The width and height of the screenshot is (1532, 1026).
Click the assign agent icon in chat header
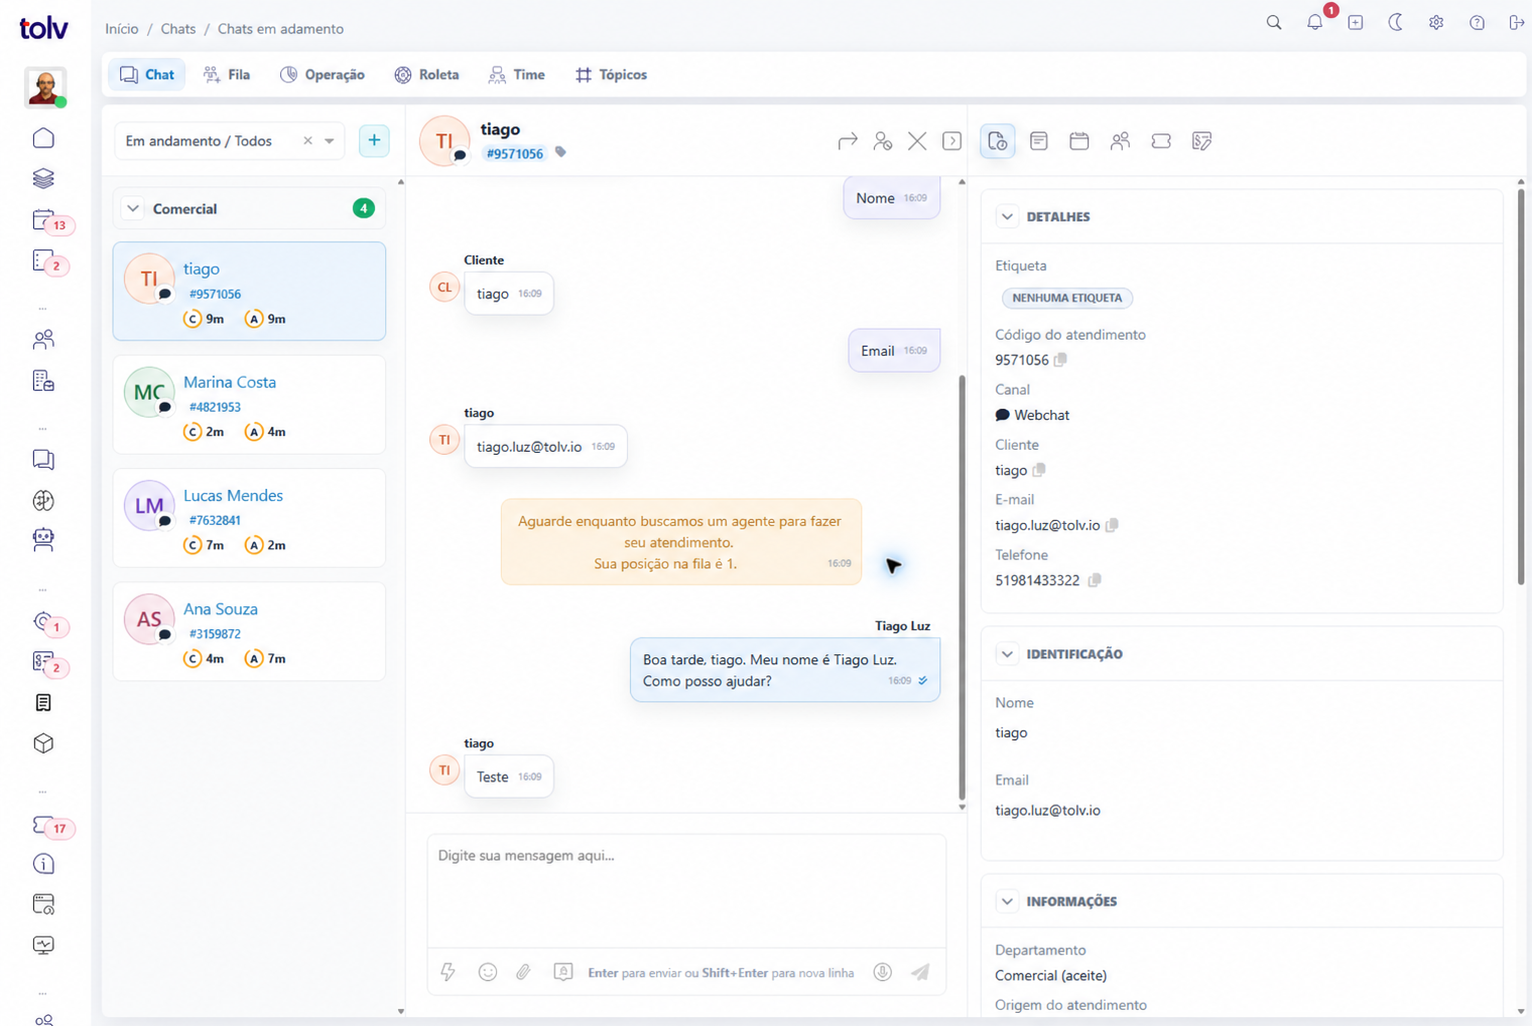click(x=882, y=141)
